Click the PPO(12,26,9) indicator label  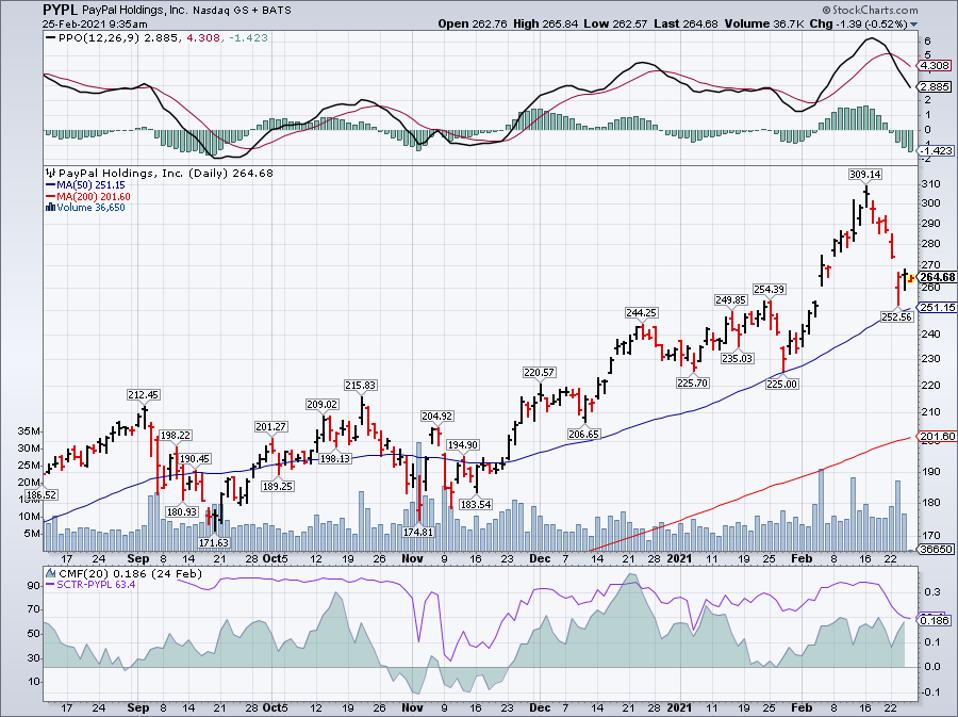pyautogui.click(x=100, y=38)
